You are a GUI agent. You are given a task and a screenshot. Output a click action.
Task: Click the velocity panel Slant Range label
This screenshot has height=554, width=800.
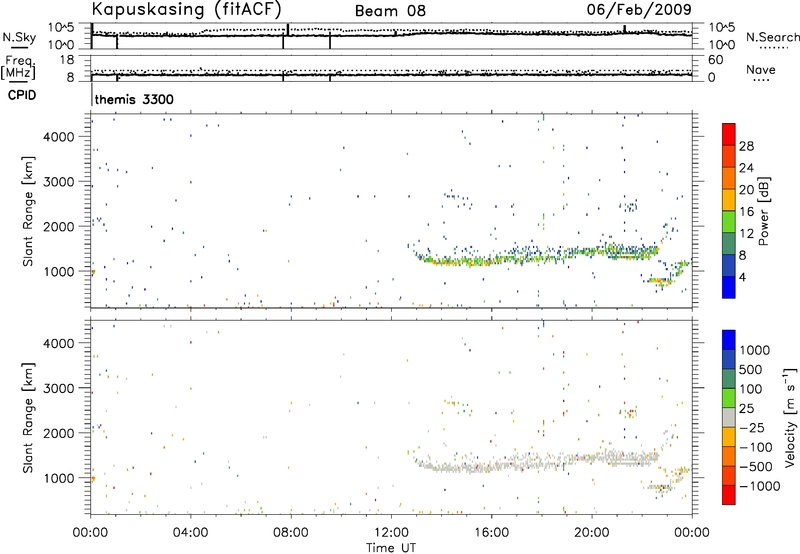(x=28, y=417)
